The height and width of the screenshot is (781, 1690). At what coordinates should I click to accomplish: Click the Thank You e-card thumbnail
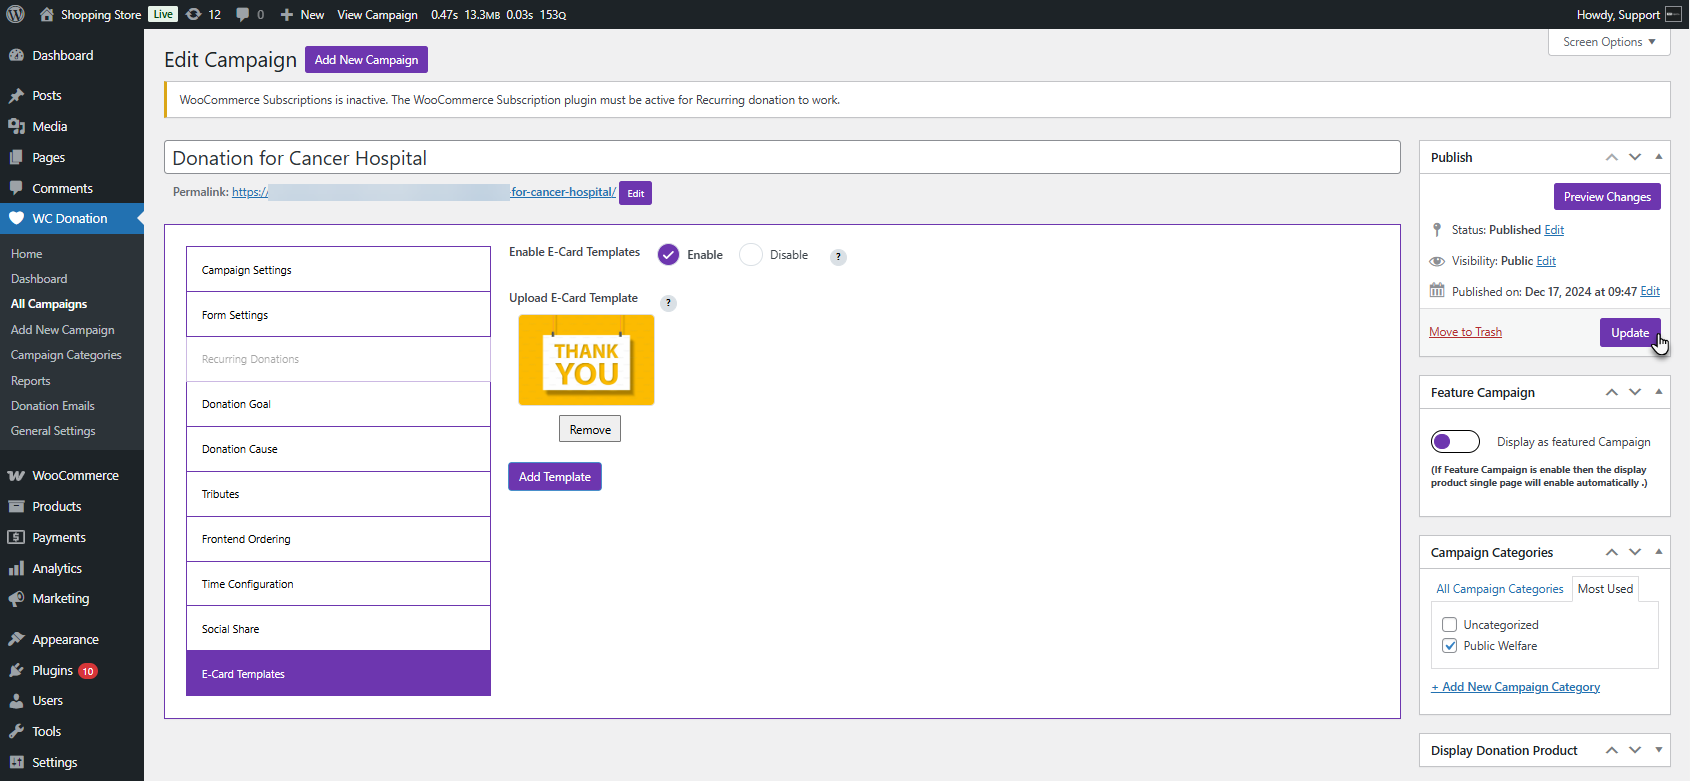tap(586, 360)
